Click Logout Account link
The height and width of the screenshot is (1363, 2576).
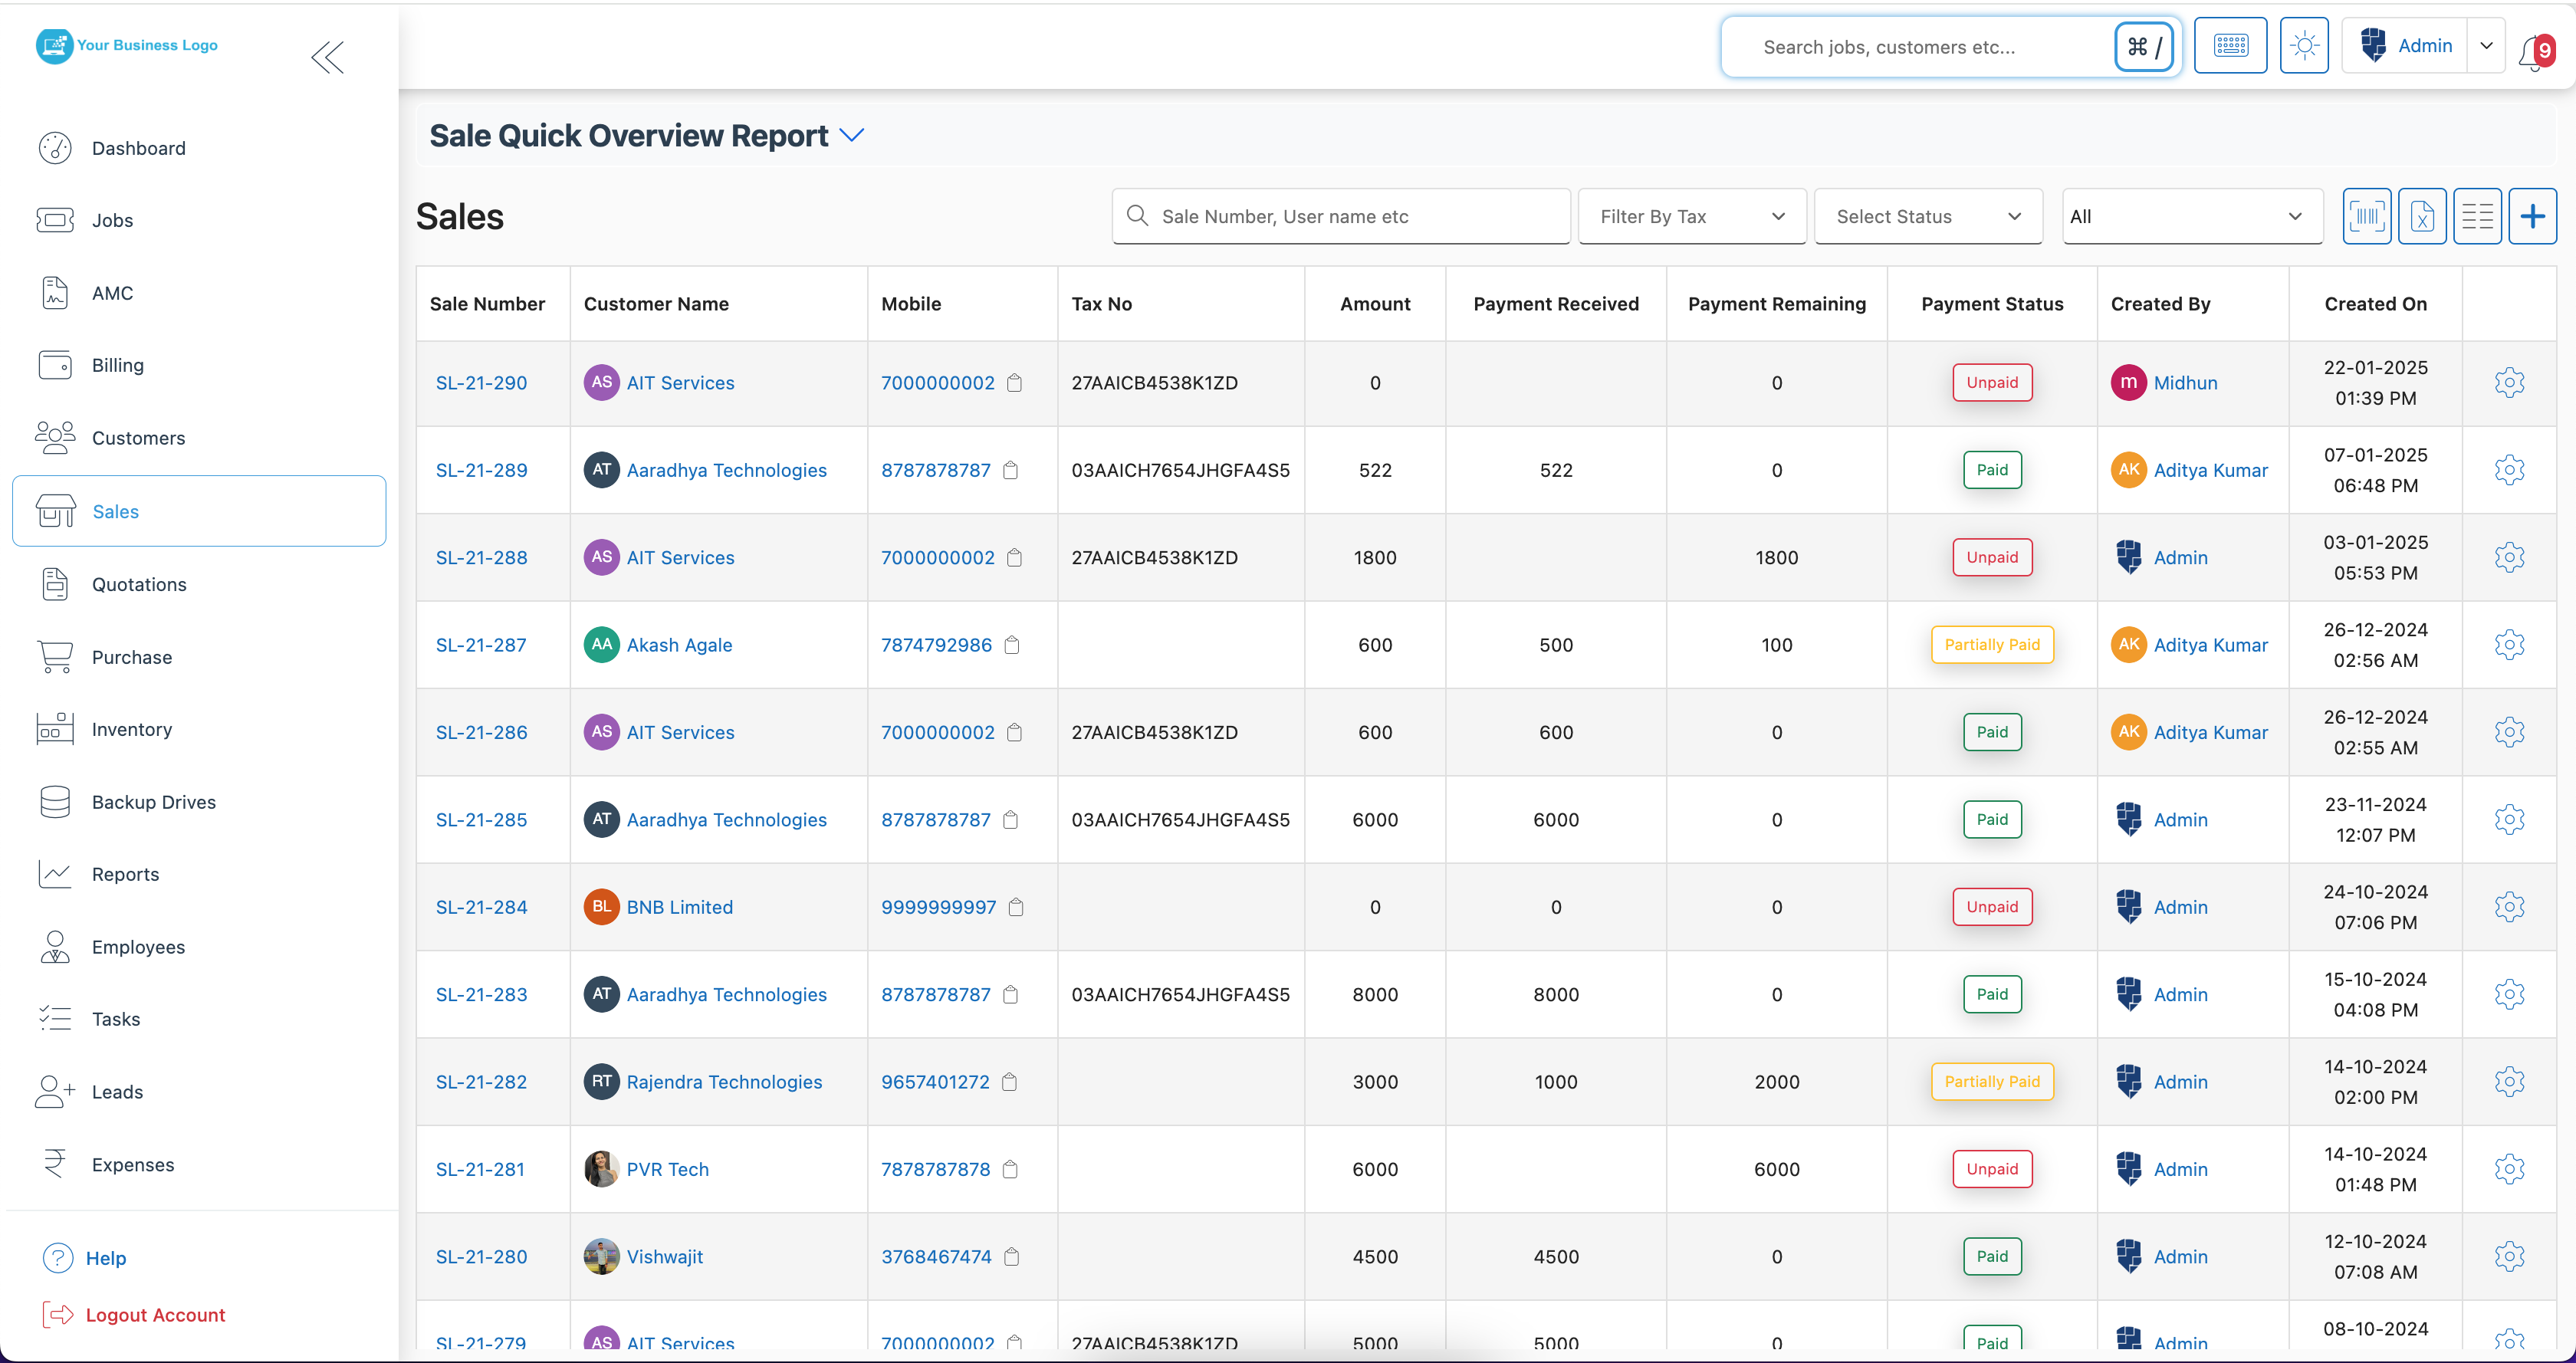click(155, 1315)
